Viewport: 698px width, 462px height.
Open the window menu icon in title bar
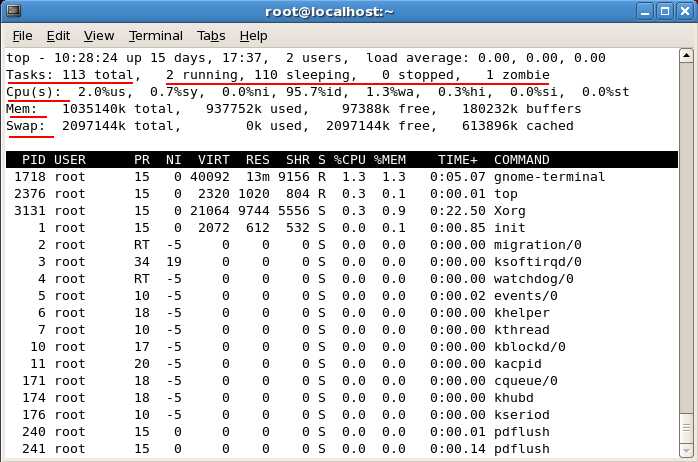point(14,12)
